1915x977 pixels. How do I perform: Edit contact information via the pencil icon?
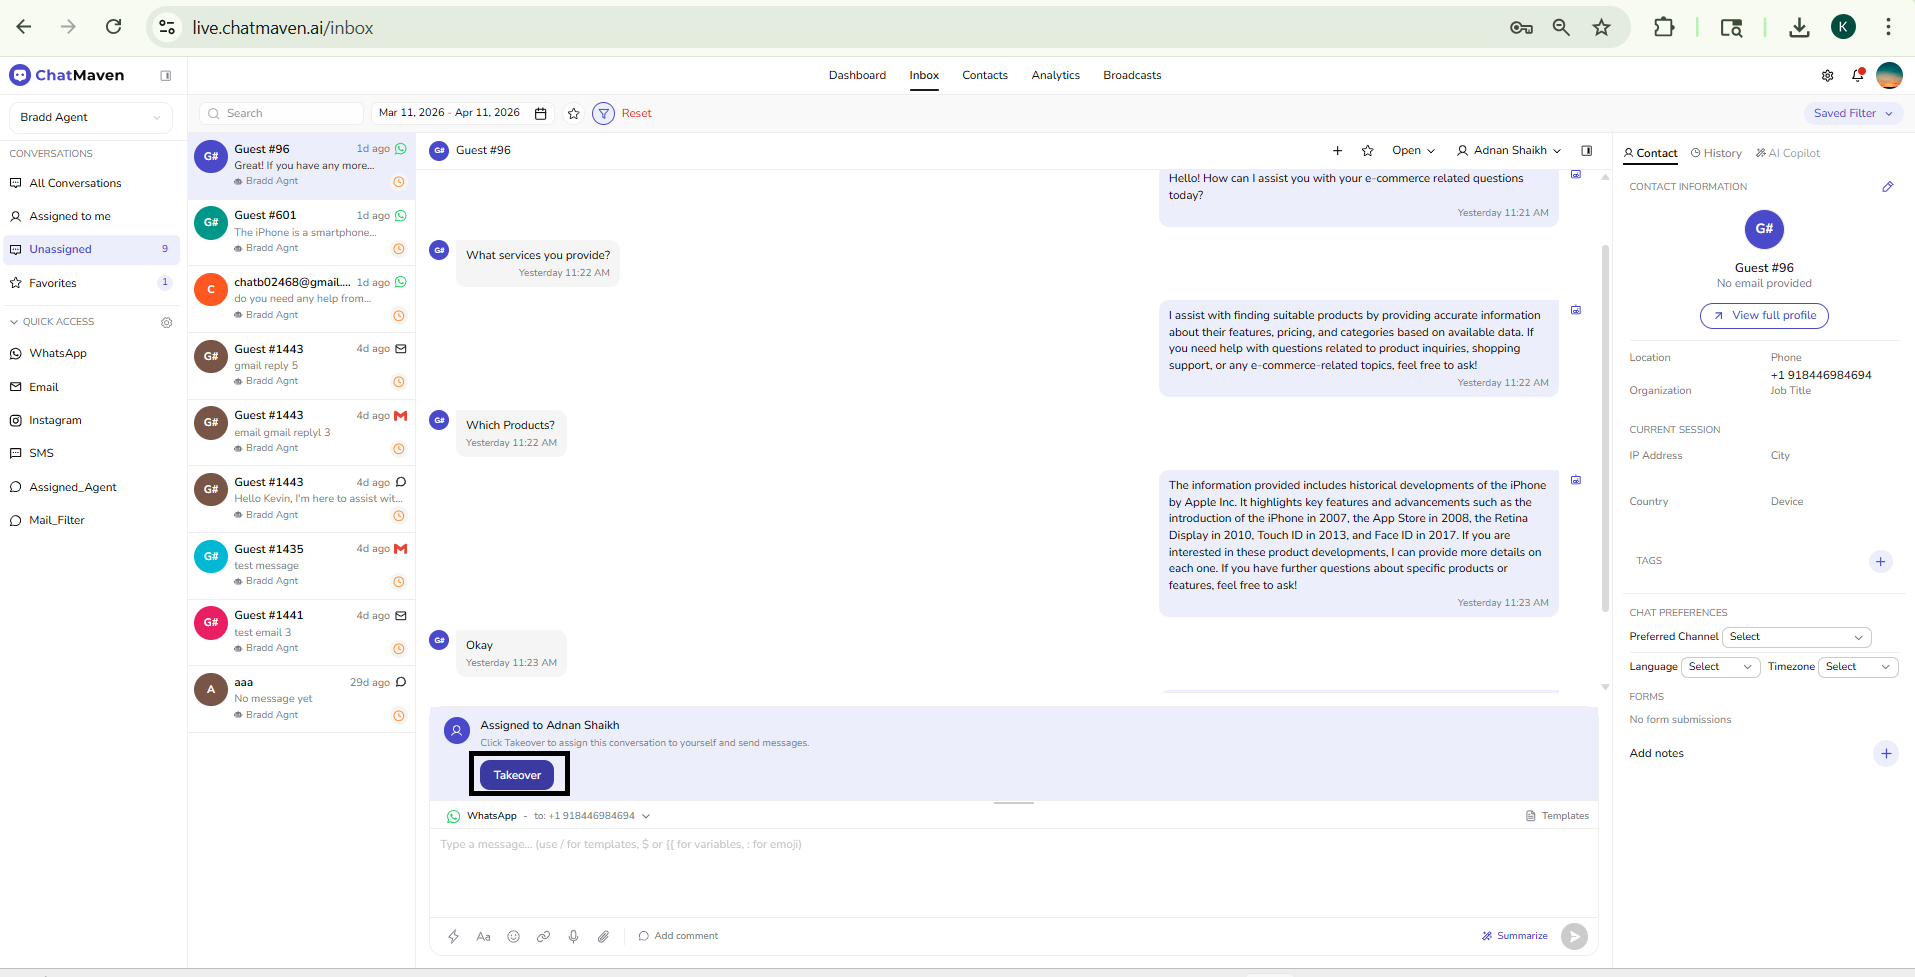[1888, 186]
